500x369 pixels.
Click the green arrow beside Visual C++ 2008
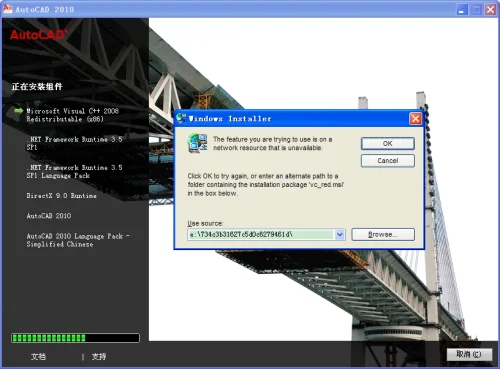(x=18, y=111)
